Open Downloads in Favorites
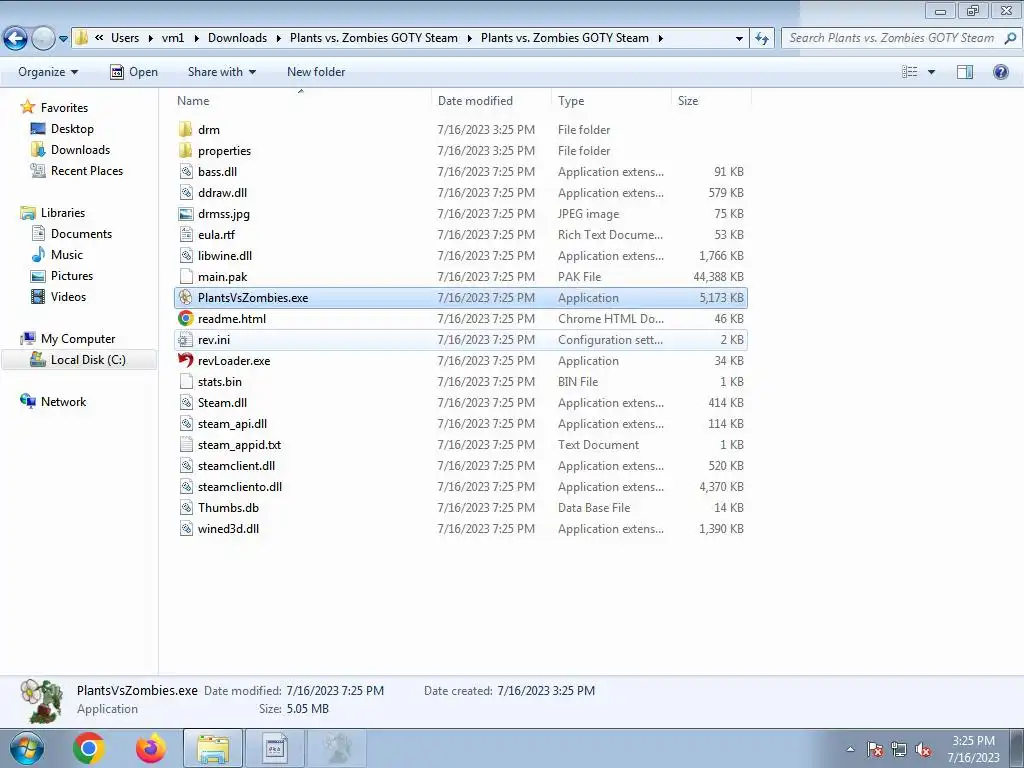Screen dimensions: 1024x768 [x=80, y=150]
